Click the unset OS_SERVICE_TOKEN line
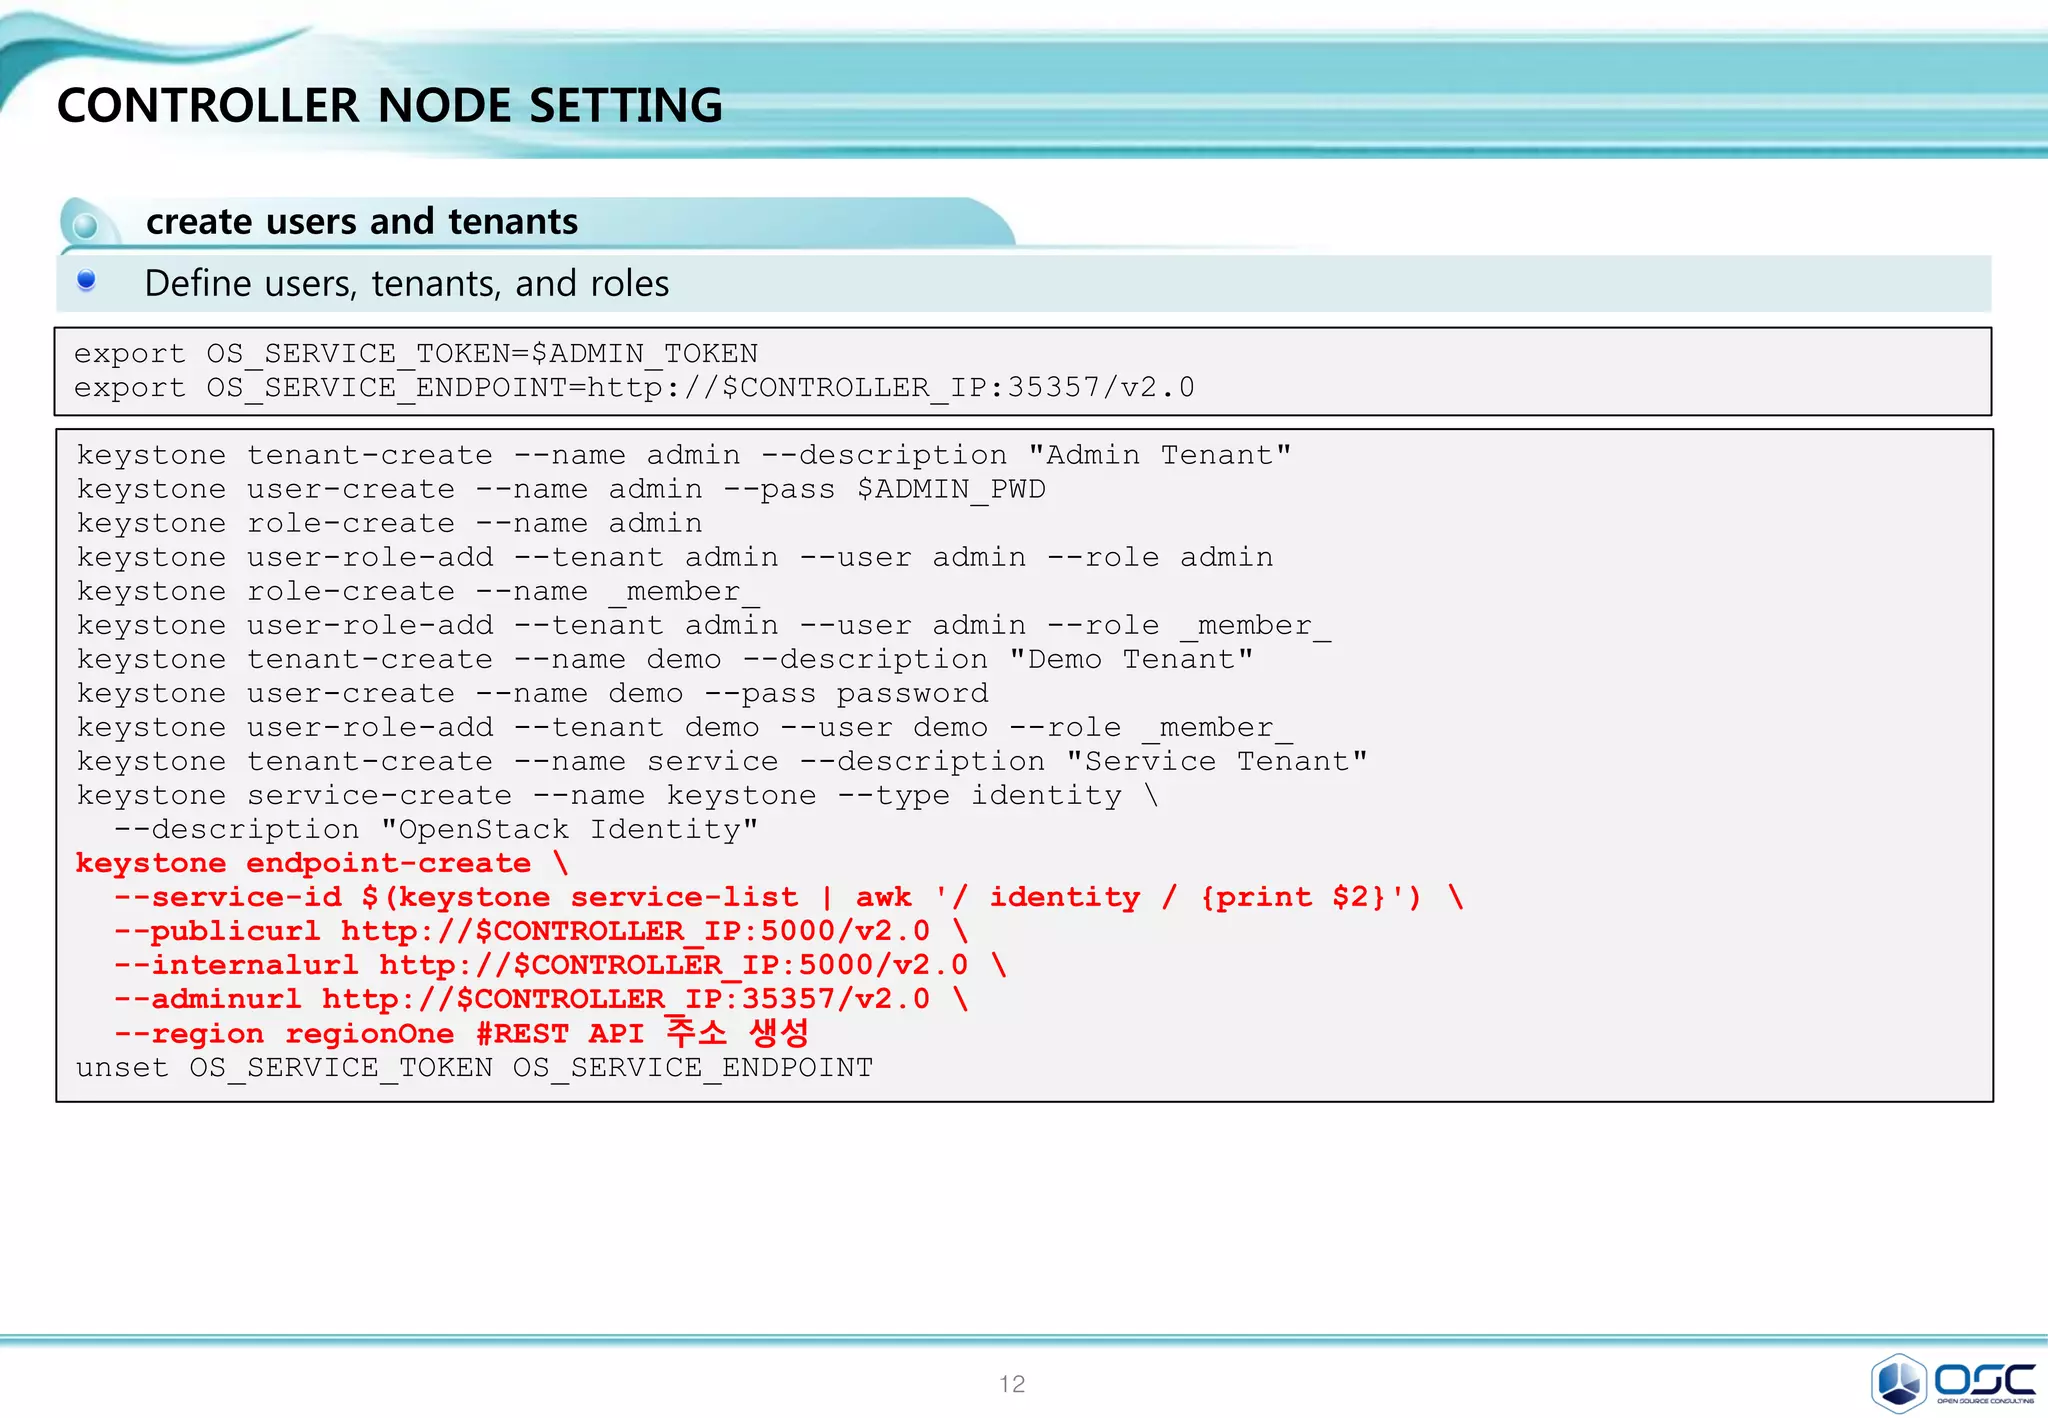This screenshot has height=1418, width=2048. (x=474, y=1069)
